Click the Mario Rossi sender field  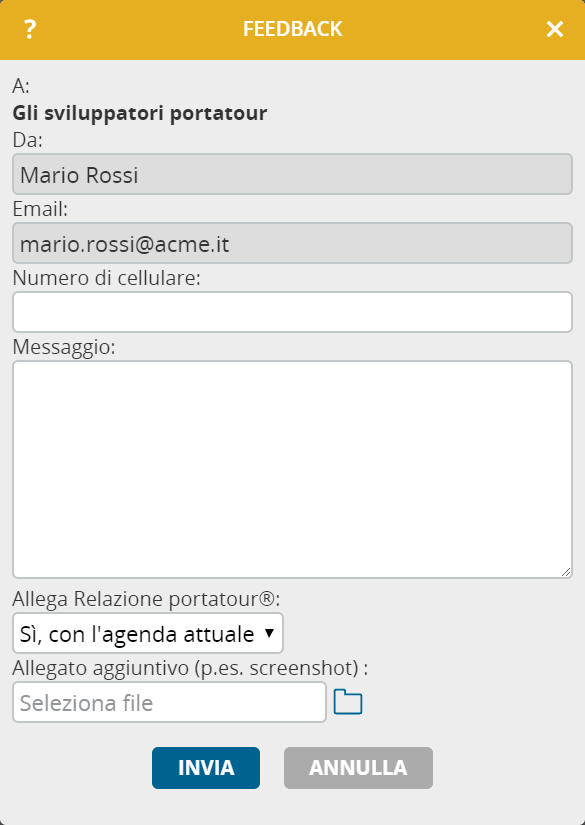[x=292, y=174]
